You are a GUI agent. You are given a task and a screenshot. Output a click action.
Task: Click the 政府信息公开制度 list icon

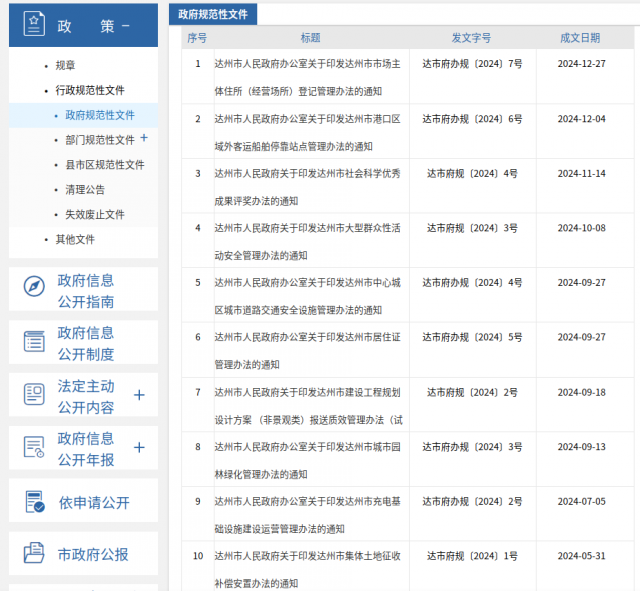[34, 342]
